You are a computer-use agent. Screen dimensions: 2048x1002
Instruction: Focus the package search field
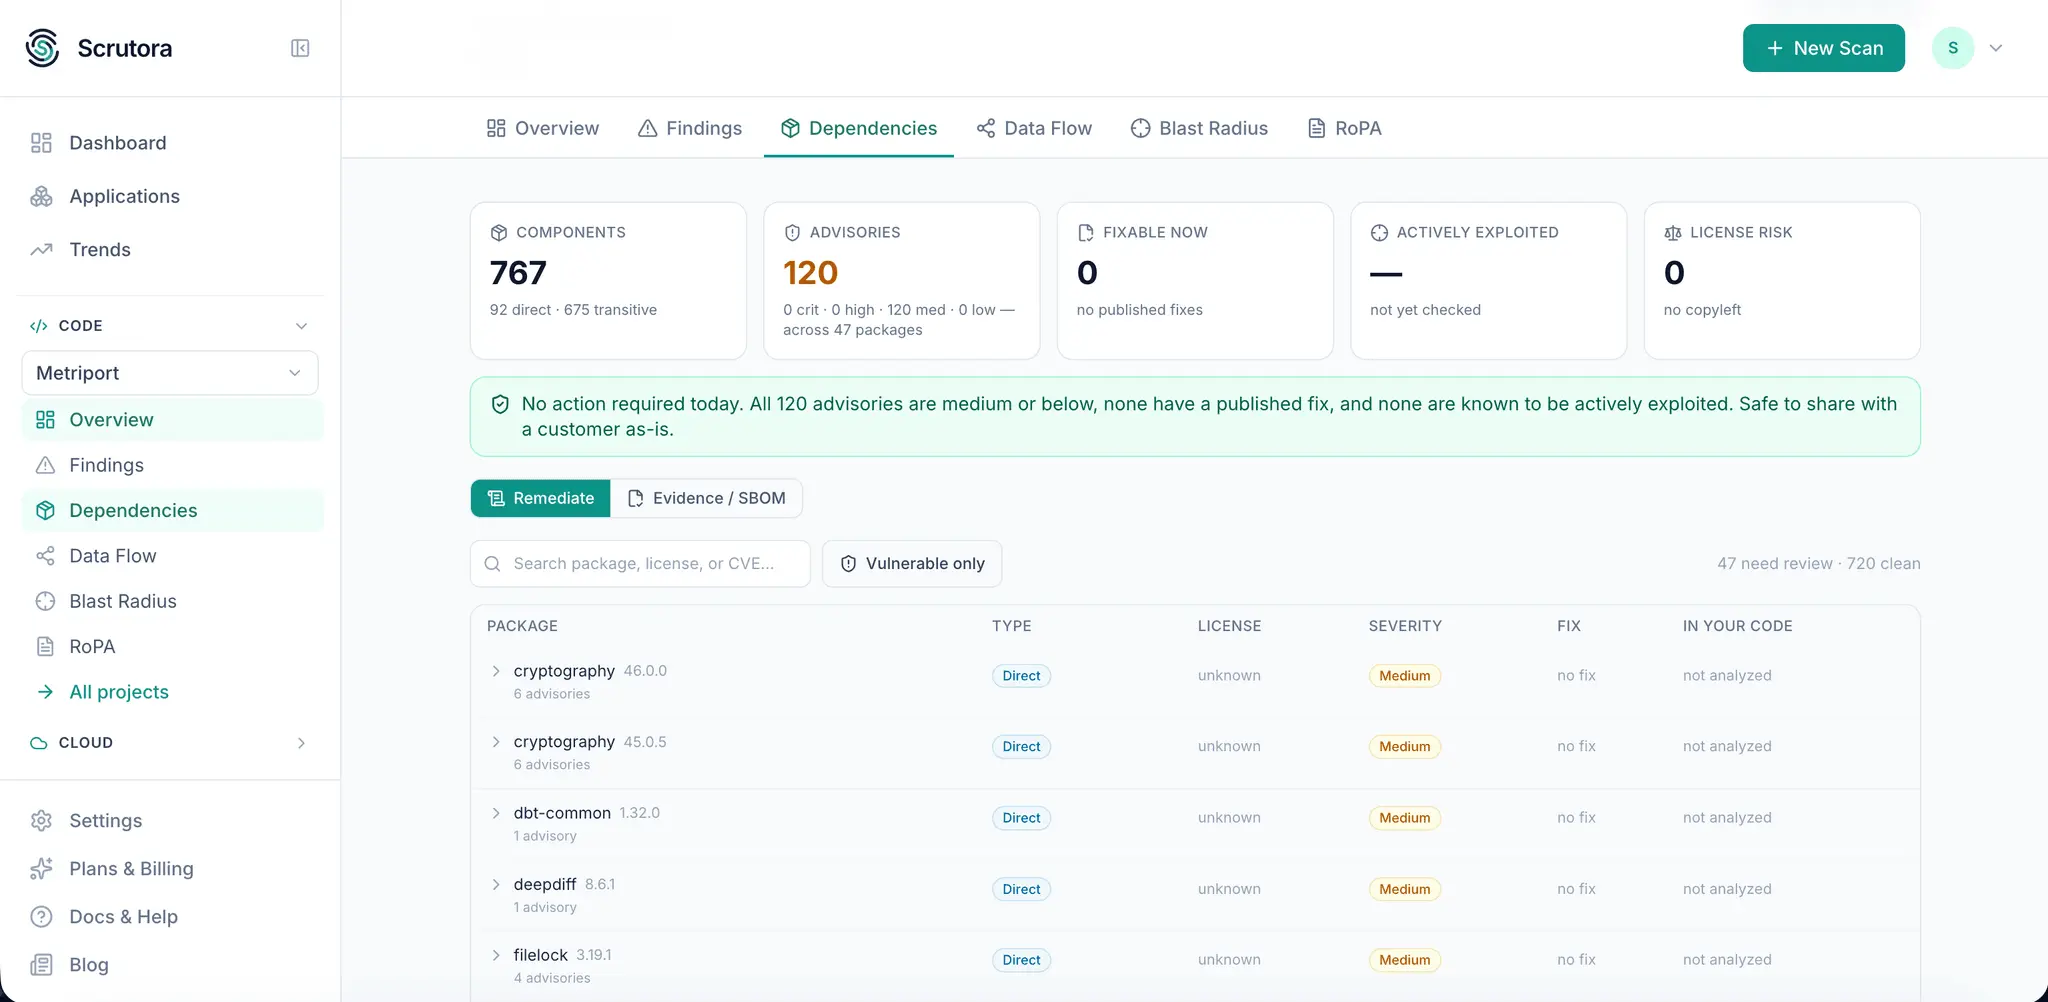pyautogui.click(x=640, y=564)
